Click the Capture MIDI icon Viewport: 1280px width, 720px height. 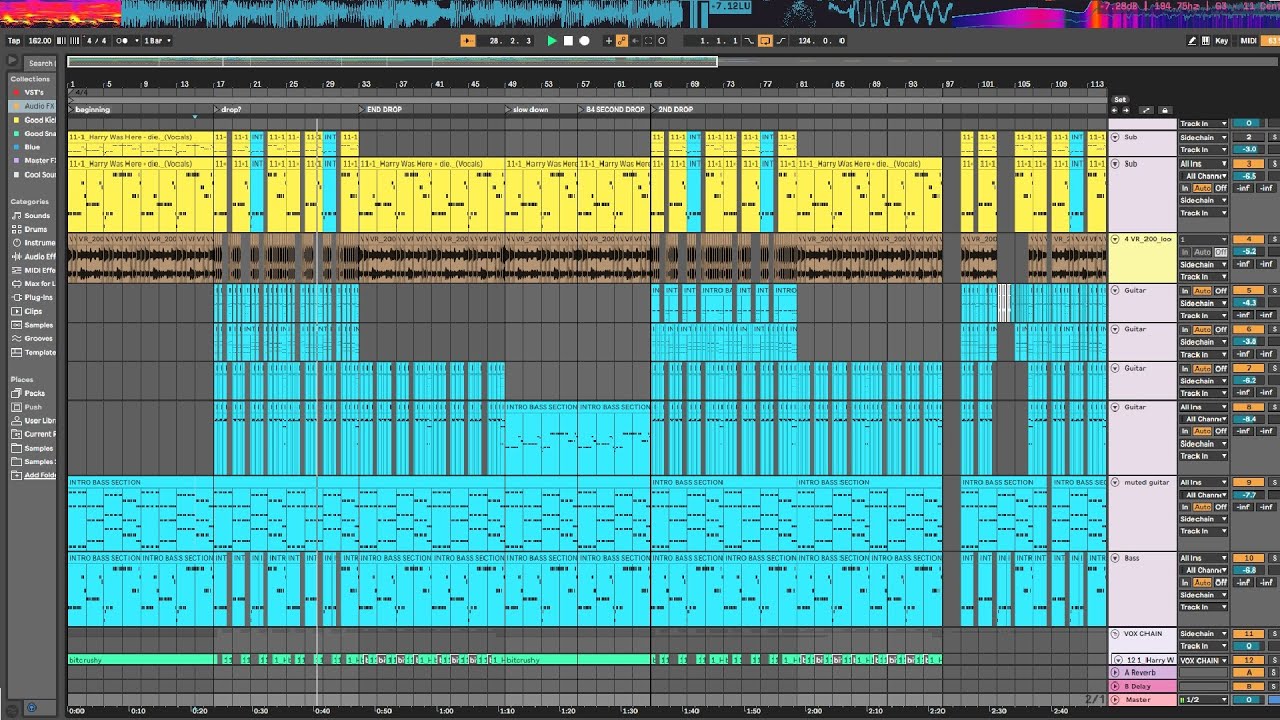648,41
